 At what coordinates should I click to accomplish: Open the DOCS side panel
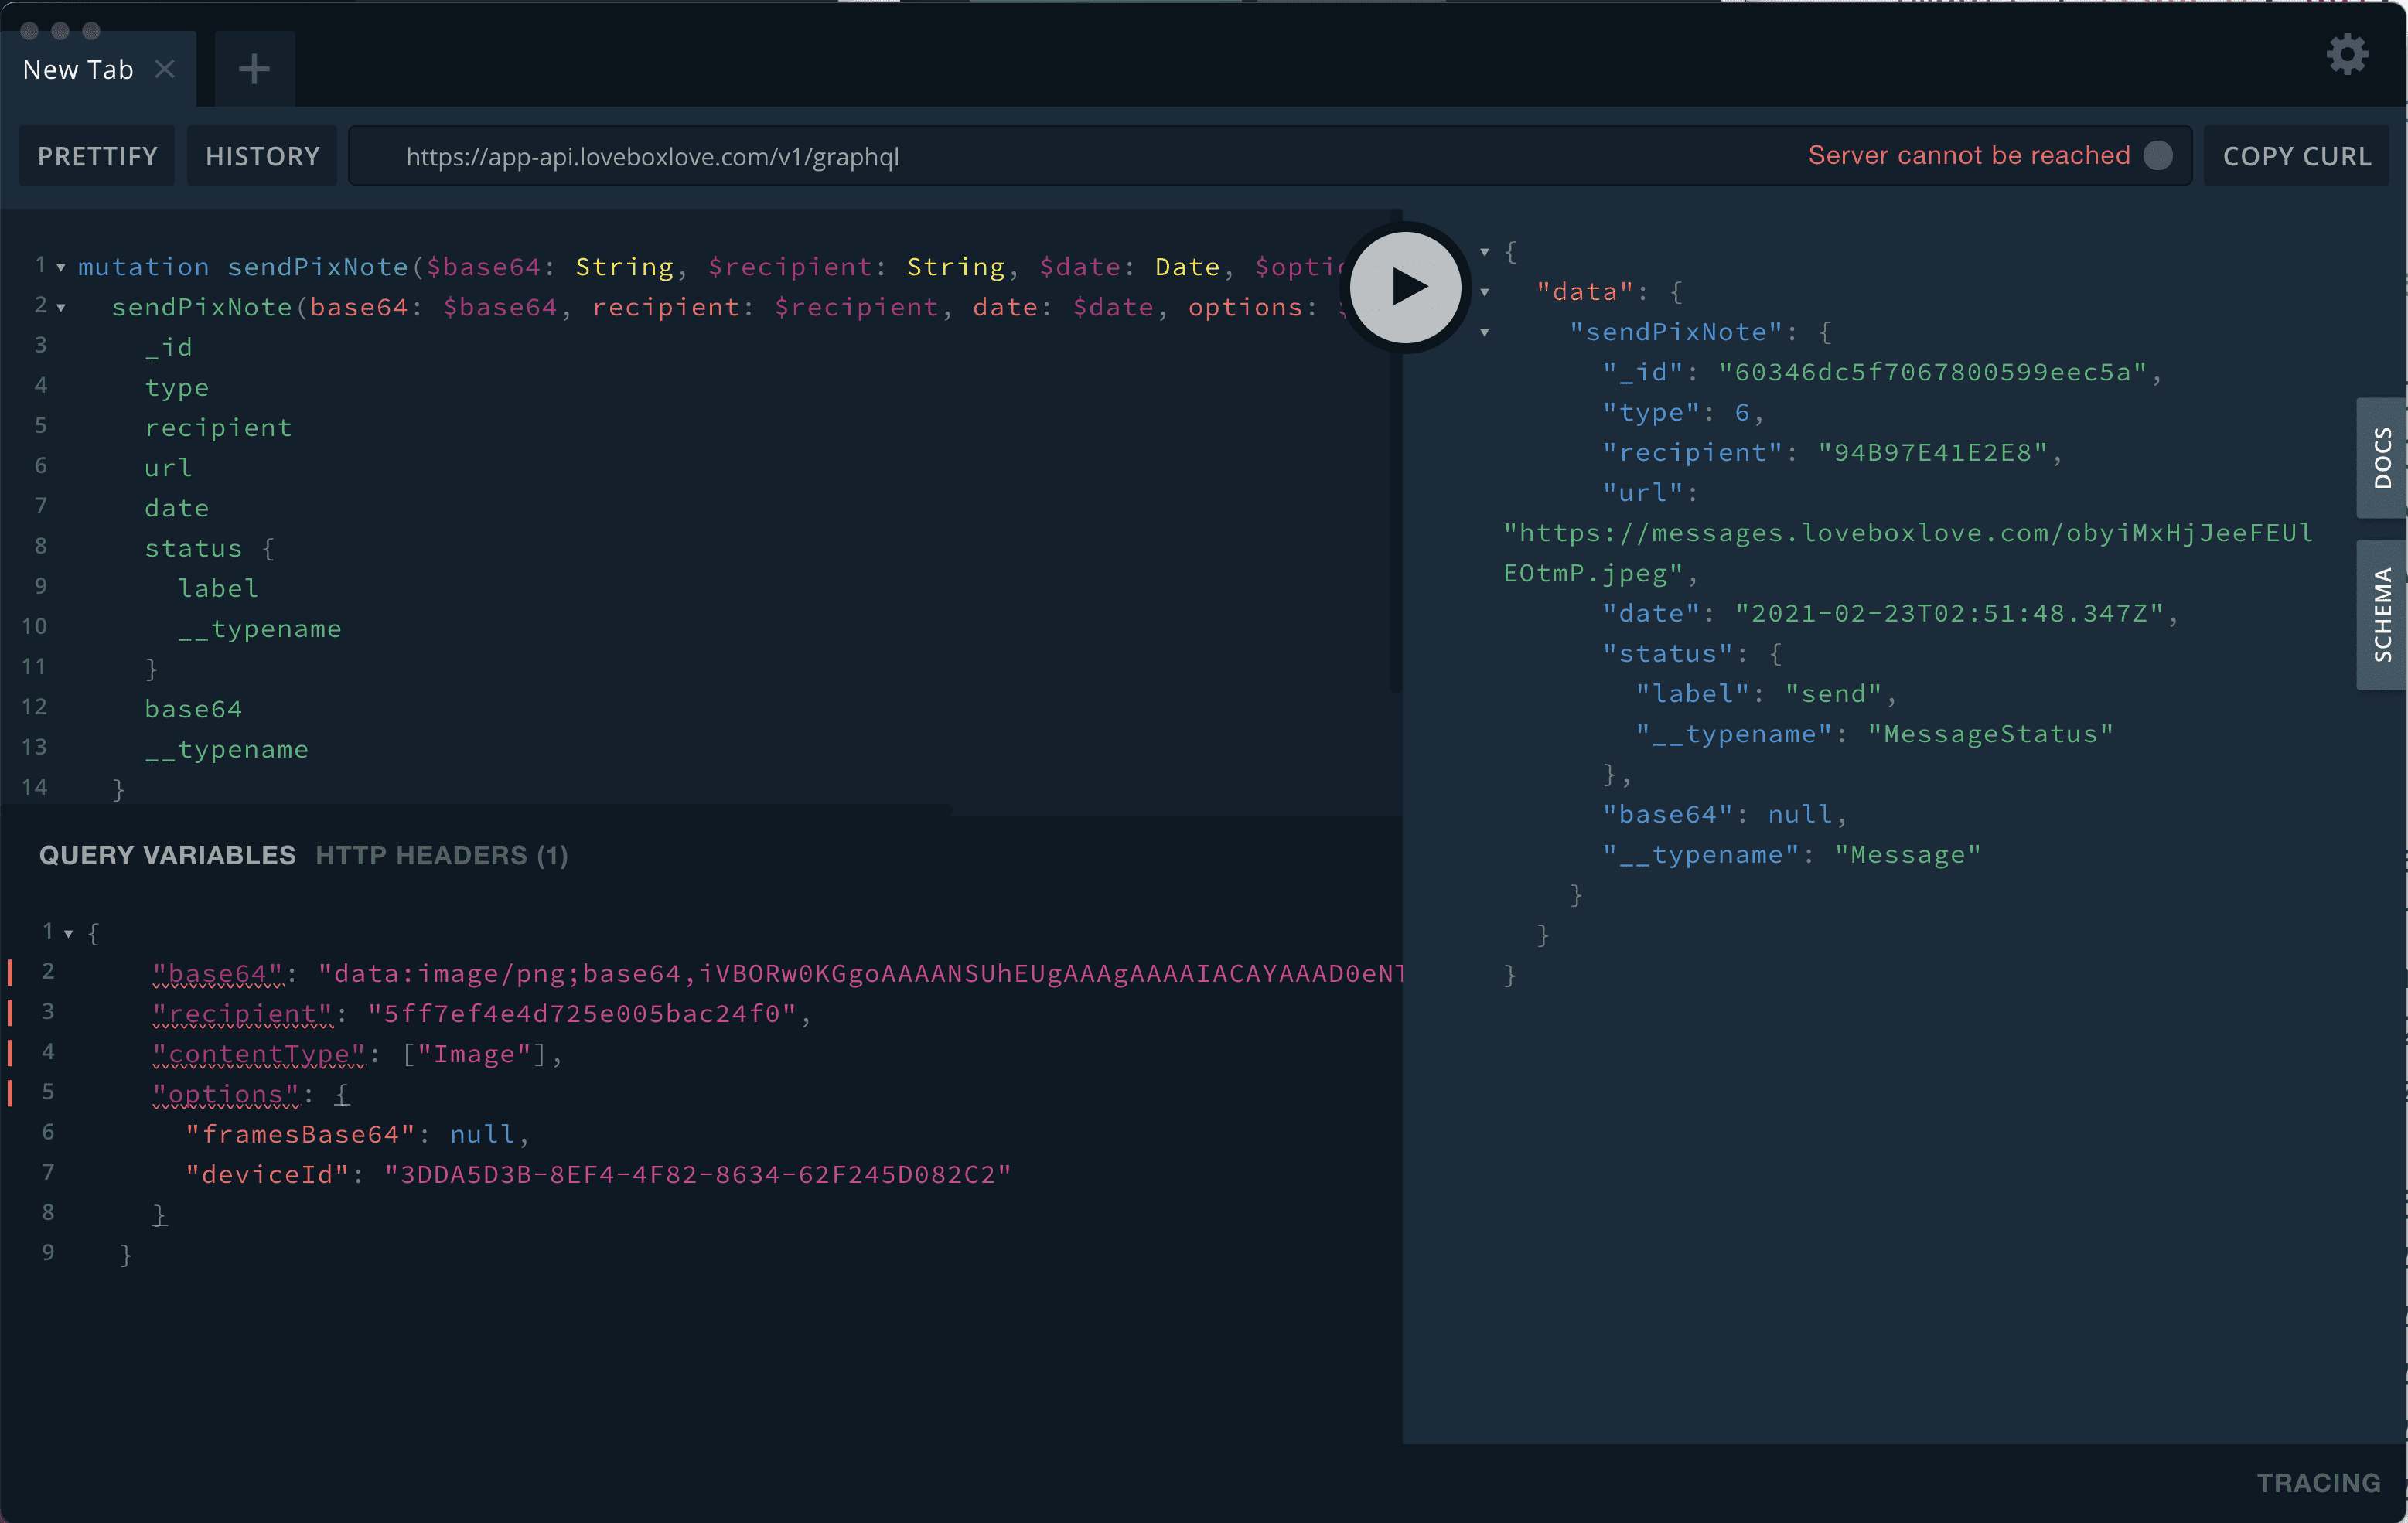[x=2382, y=458]
